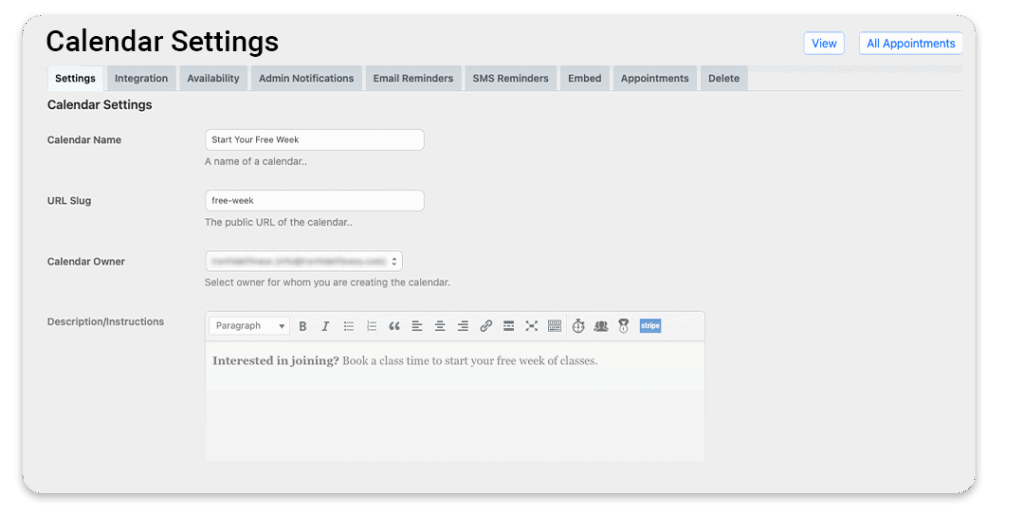
Task: Align text to the right
Action: click(463, 326)
